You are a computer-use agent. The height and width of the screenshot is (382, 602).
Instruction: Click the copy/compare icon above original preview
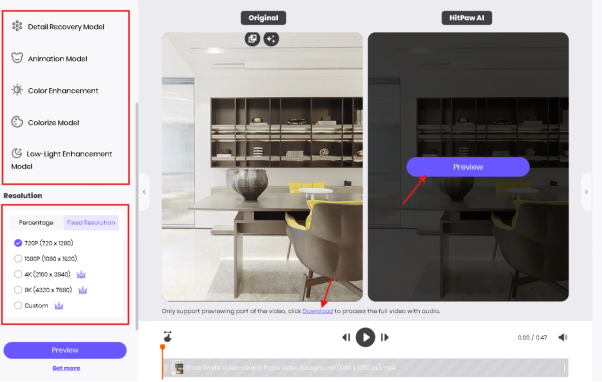253,39
